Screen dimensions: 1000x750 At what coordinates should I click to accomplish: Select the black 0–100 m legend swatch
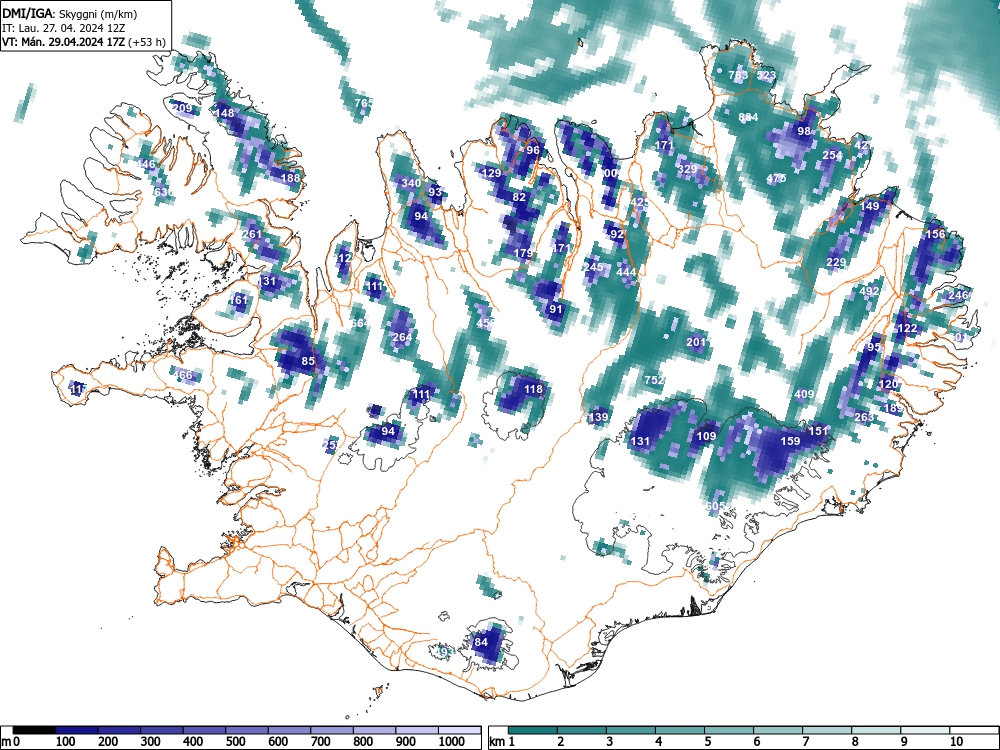(34, 730)
